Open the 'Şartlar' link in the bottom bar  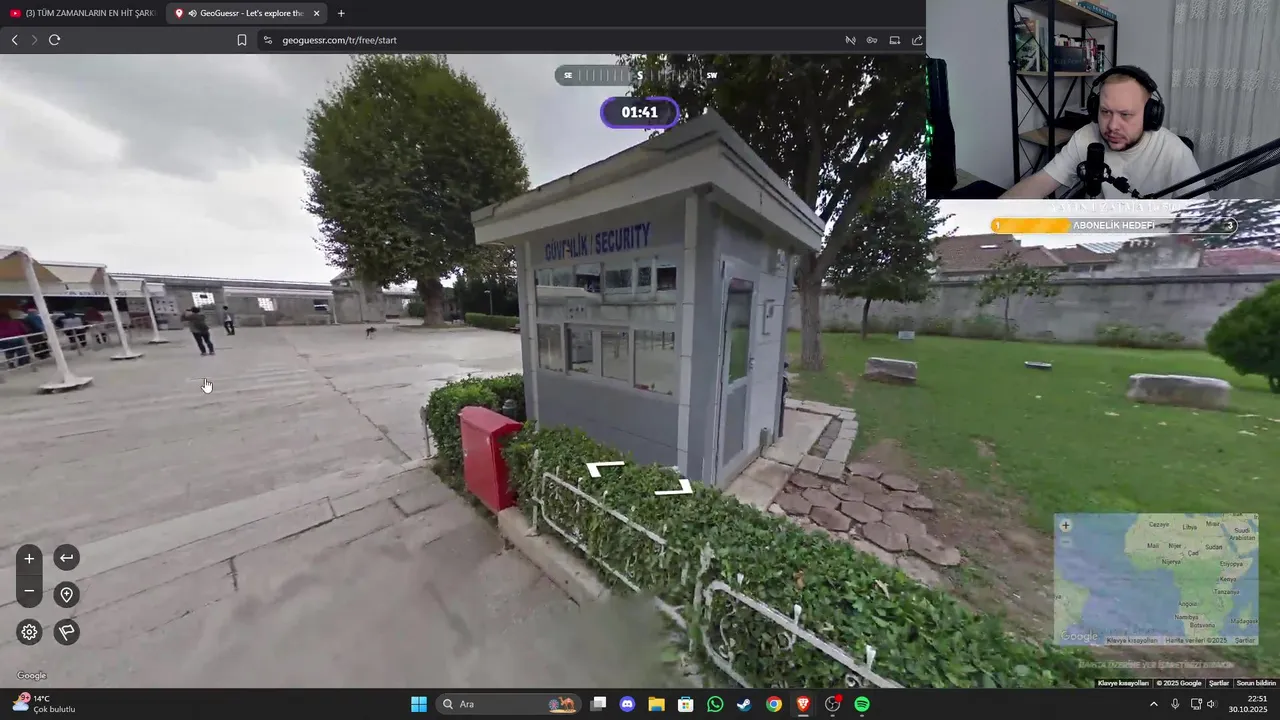click(x=1219, y=683)
